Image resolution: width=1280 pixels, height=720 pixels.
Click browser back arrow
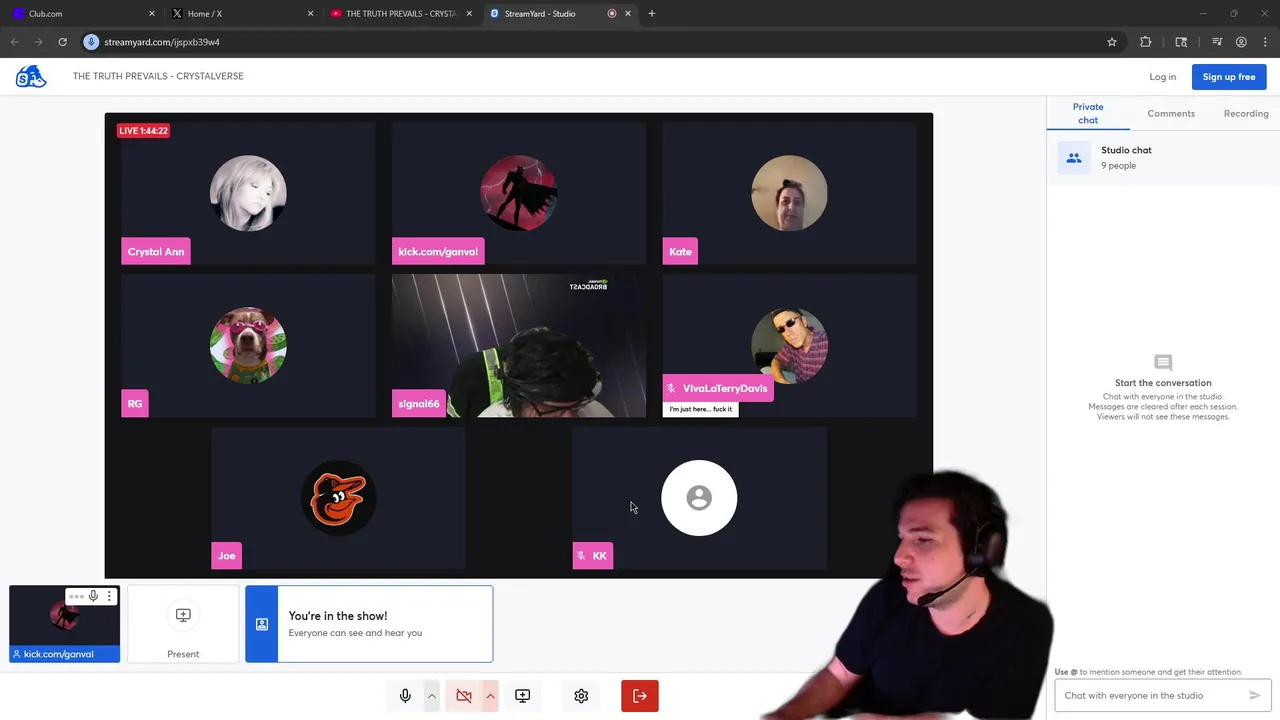pyautogui.click(x=14, y=42)
